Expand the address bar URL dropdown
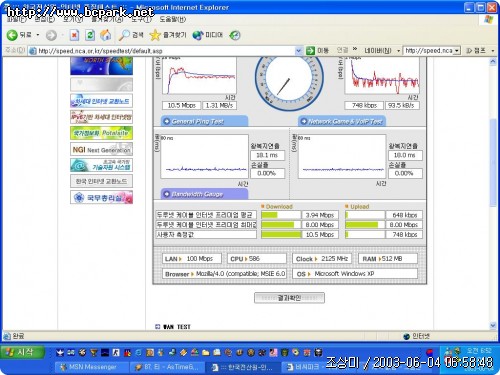Image resolution: width=500 pixels, height=375 pixels. [x=299, y=51]
